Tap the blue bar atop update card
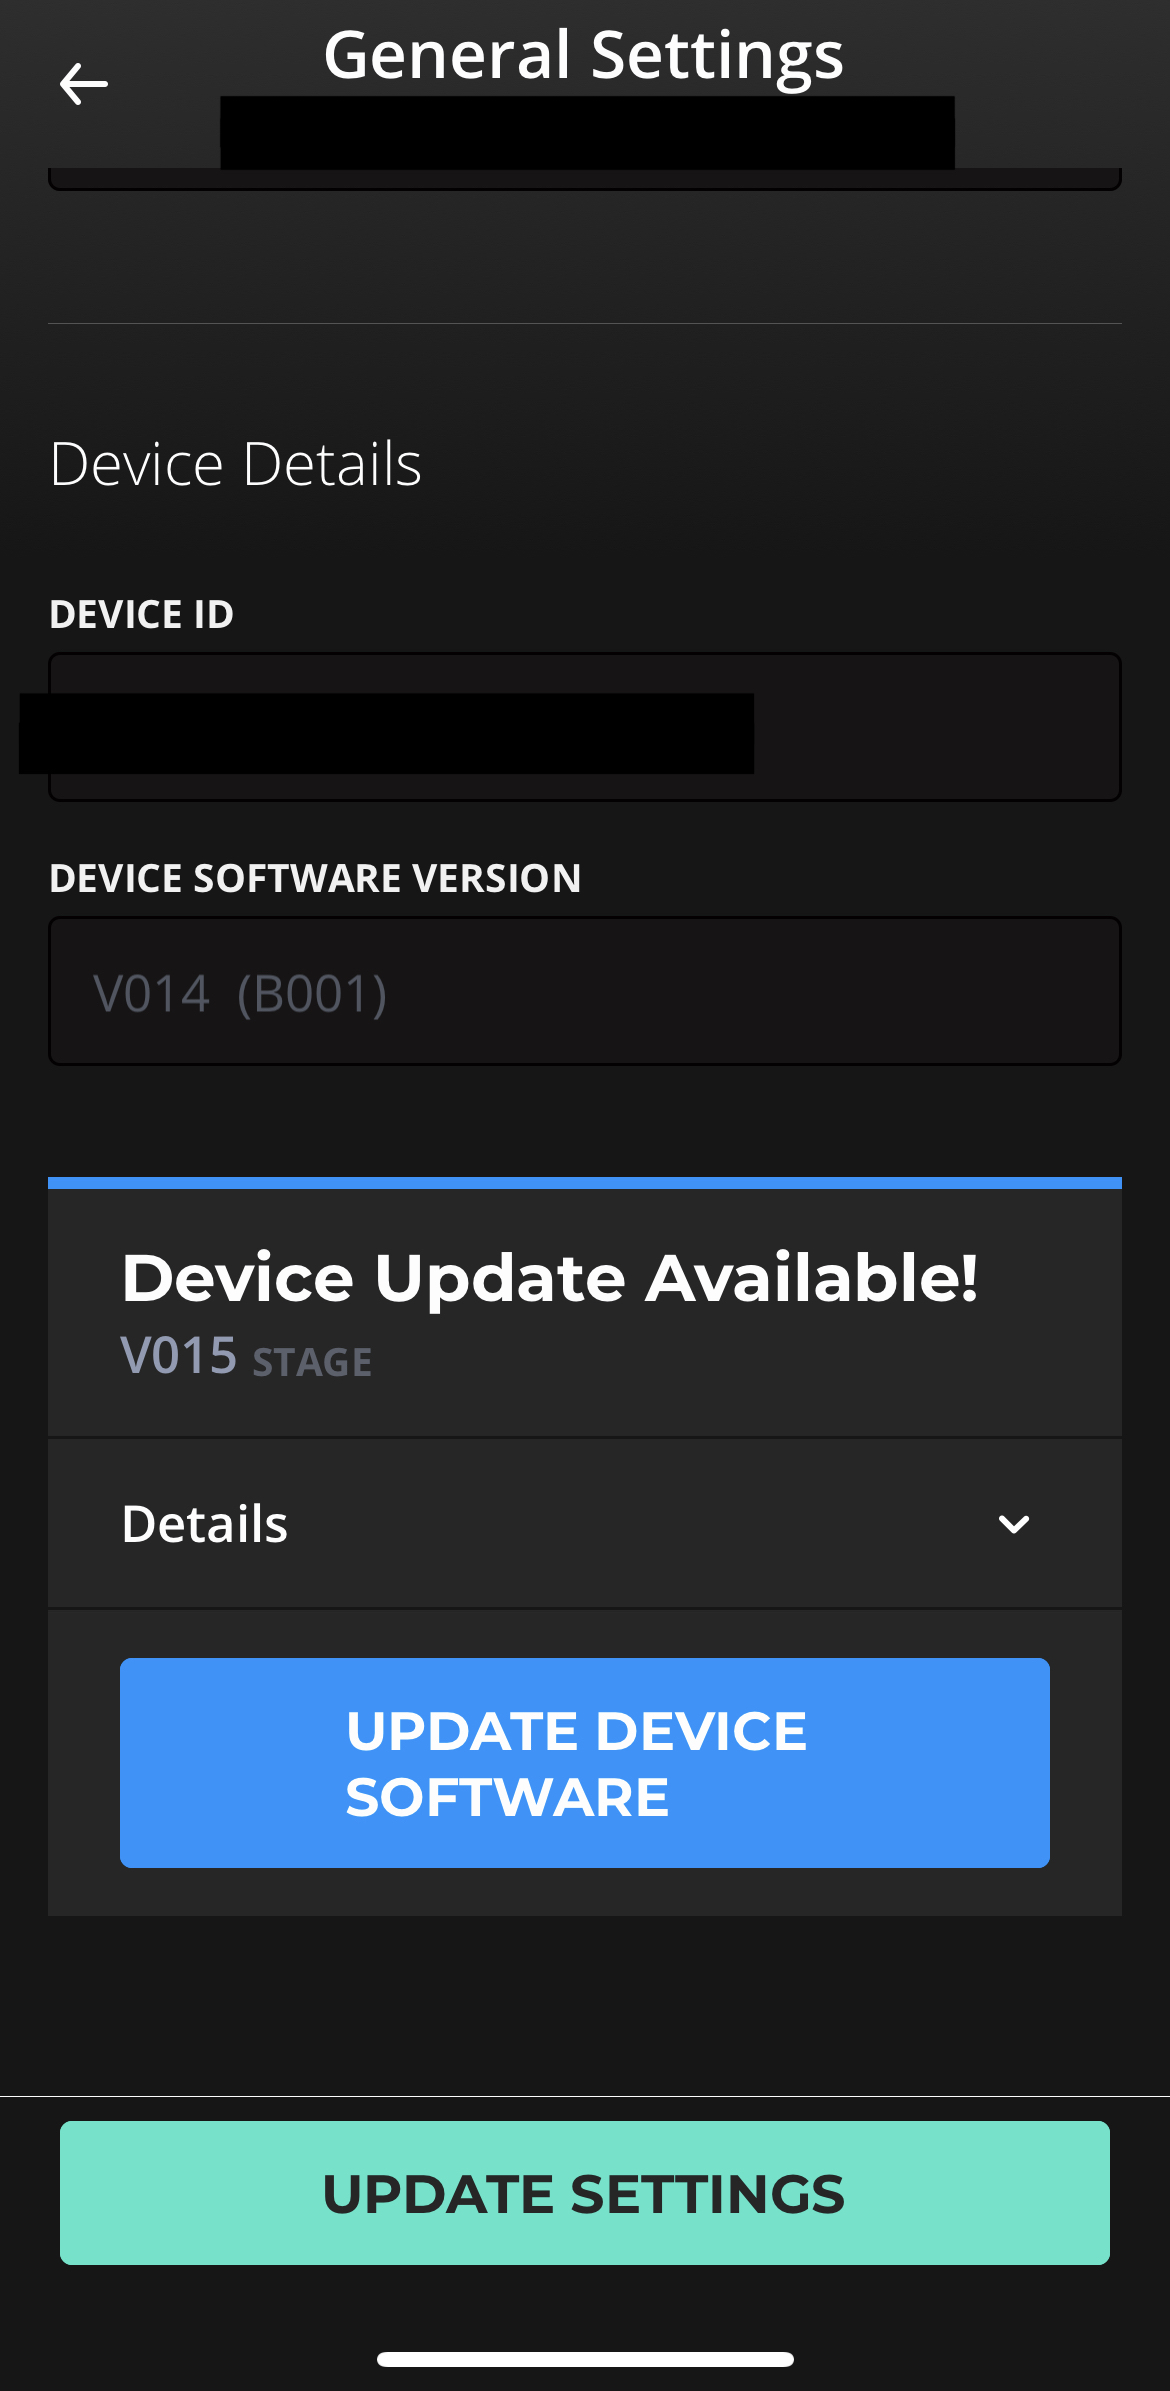 (x=585, y=1183)
